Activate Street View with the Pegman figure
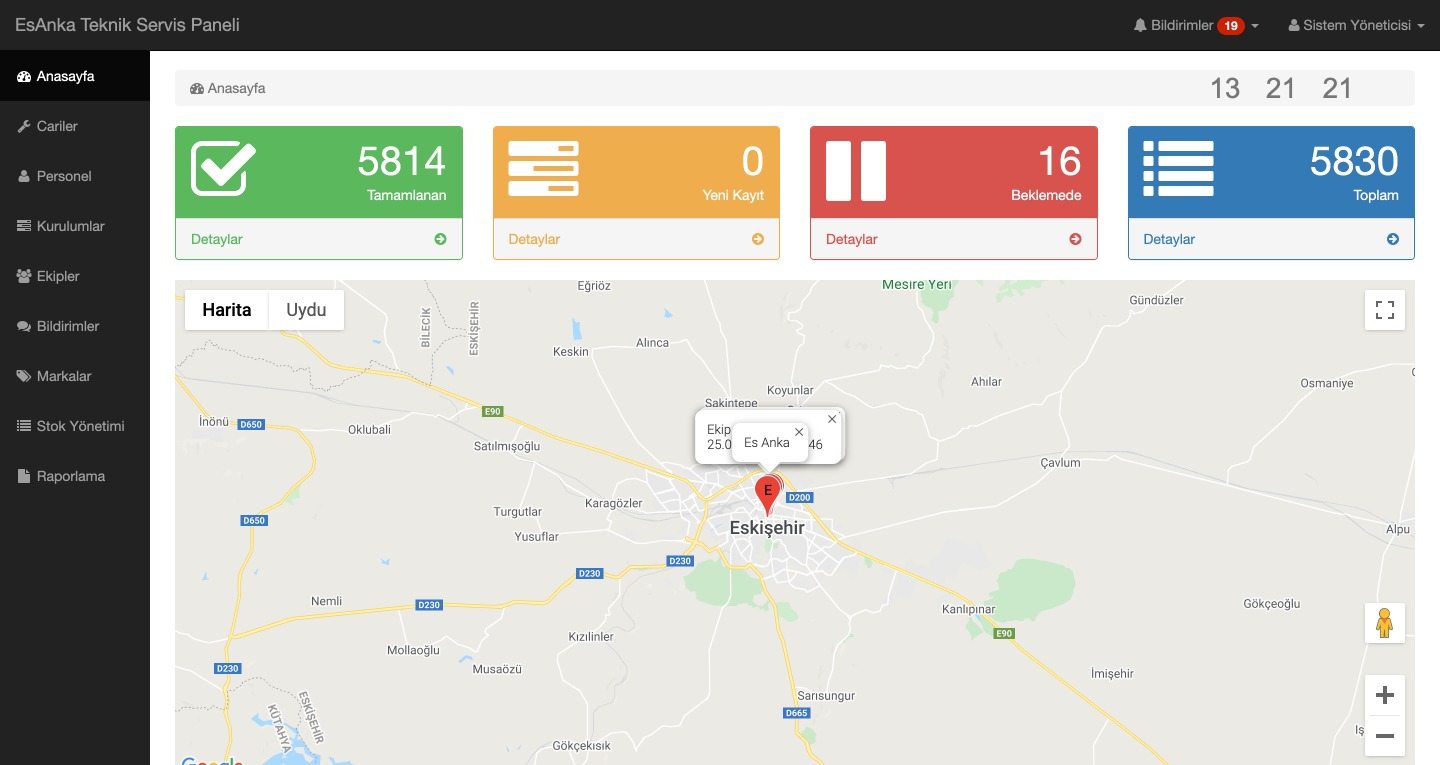The width and height of the screenshot is (1440, 765). [x=1385, y=622]
